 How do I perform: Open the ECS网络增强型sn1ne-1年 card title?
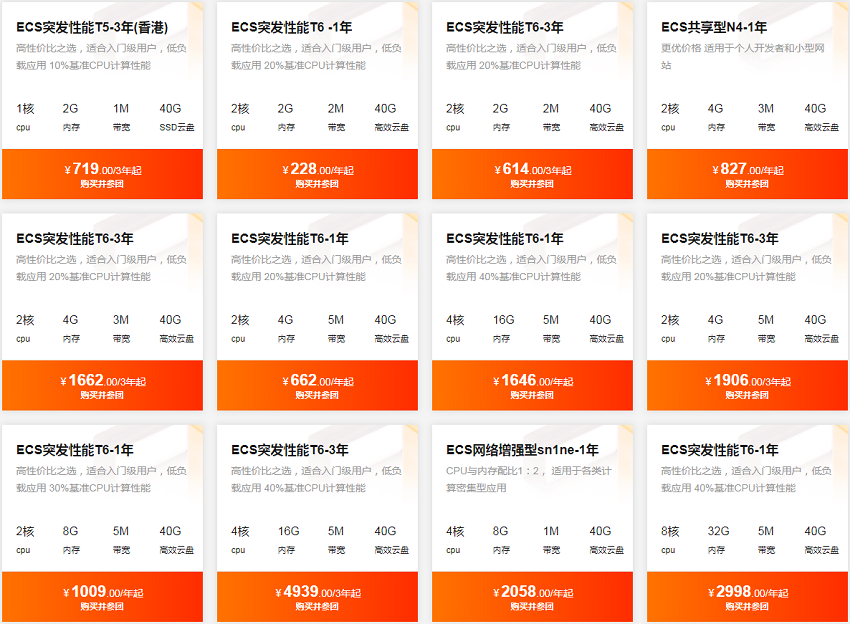[522, 450]
